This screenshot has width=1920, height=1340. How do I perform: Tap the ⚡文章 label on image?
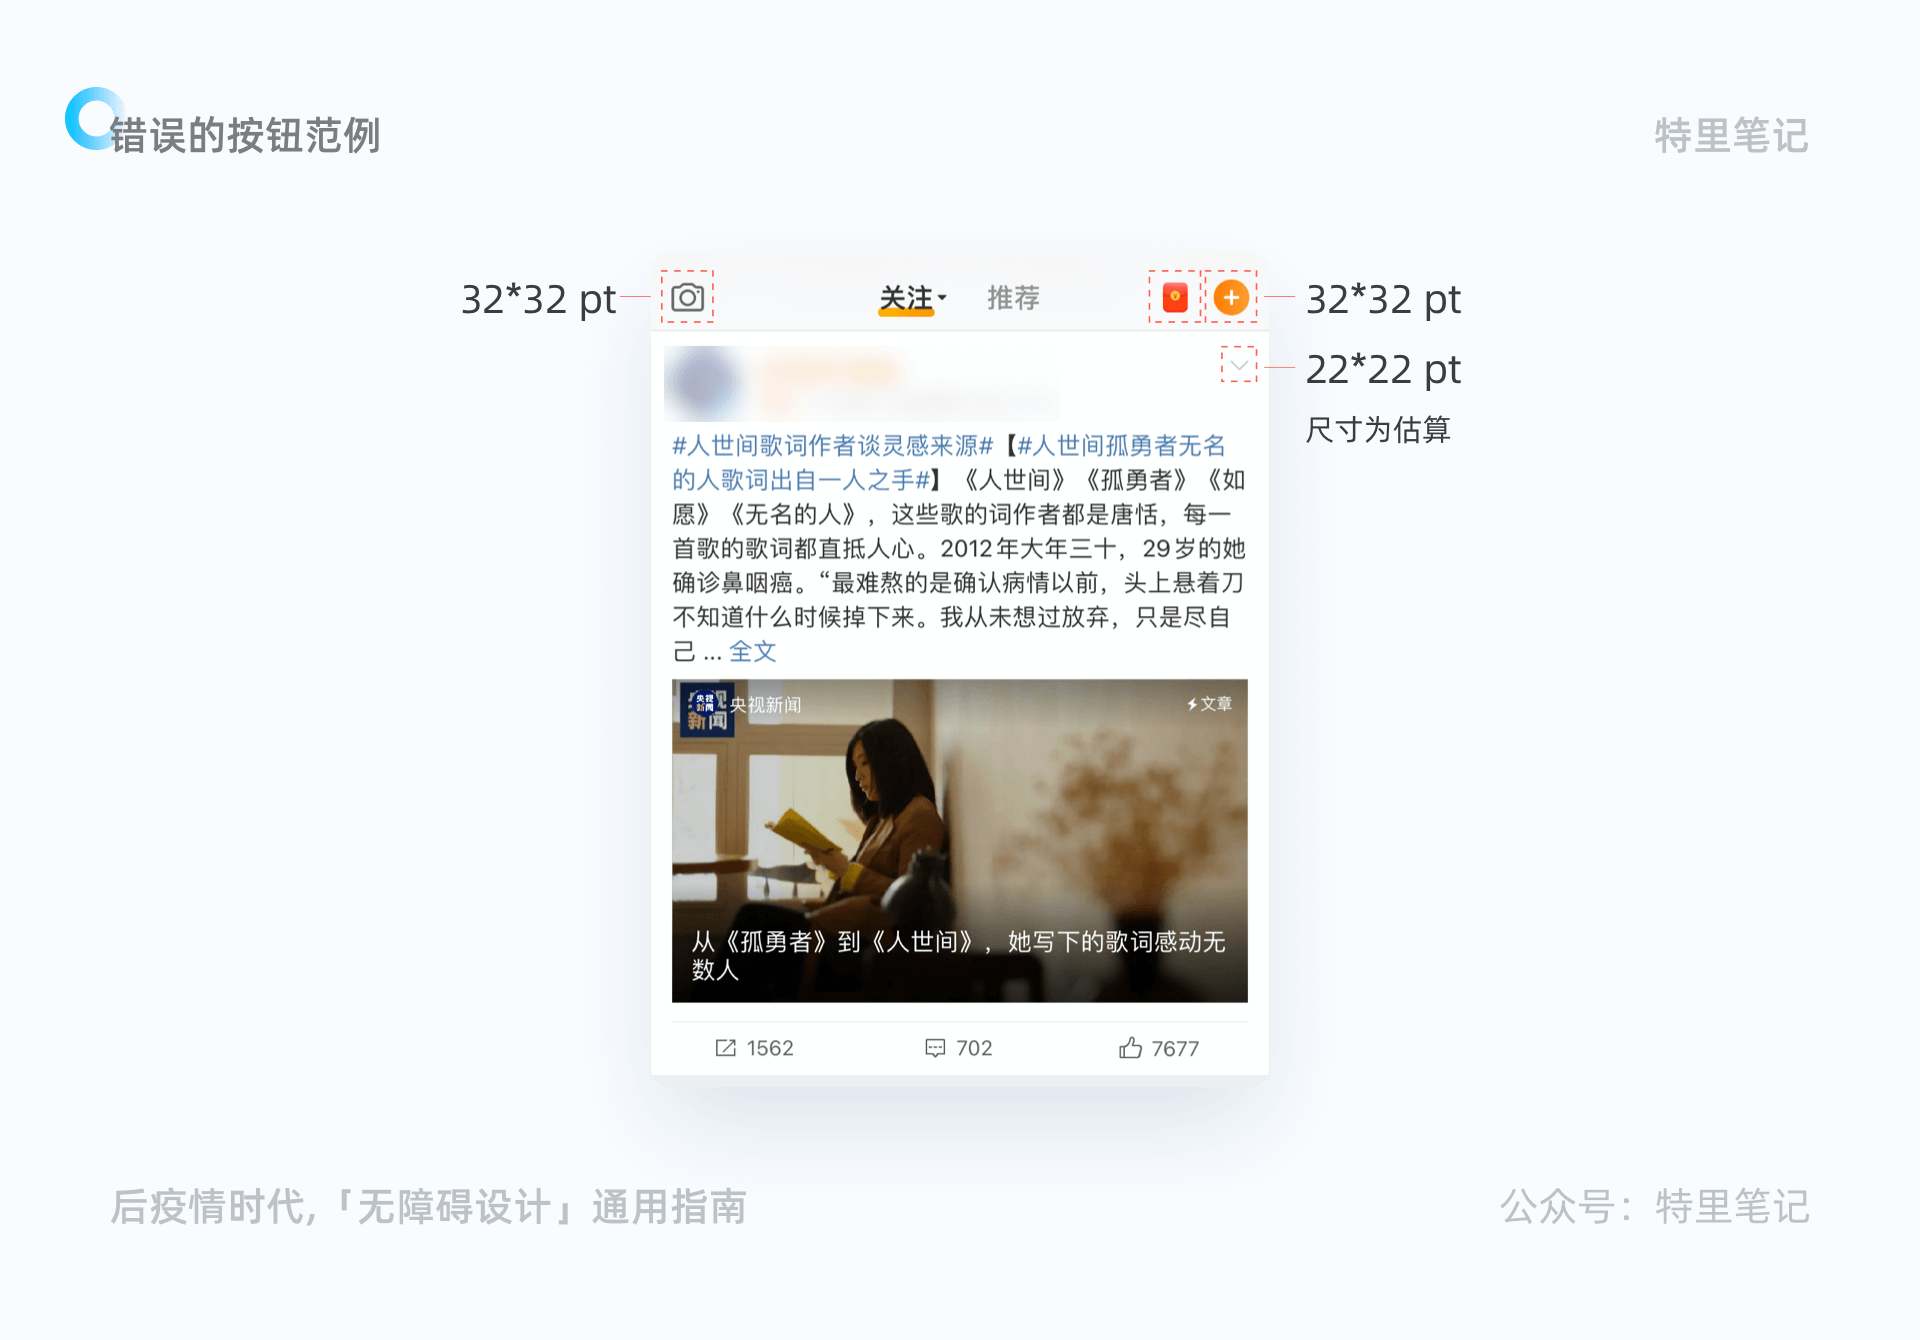1209,704
